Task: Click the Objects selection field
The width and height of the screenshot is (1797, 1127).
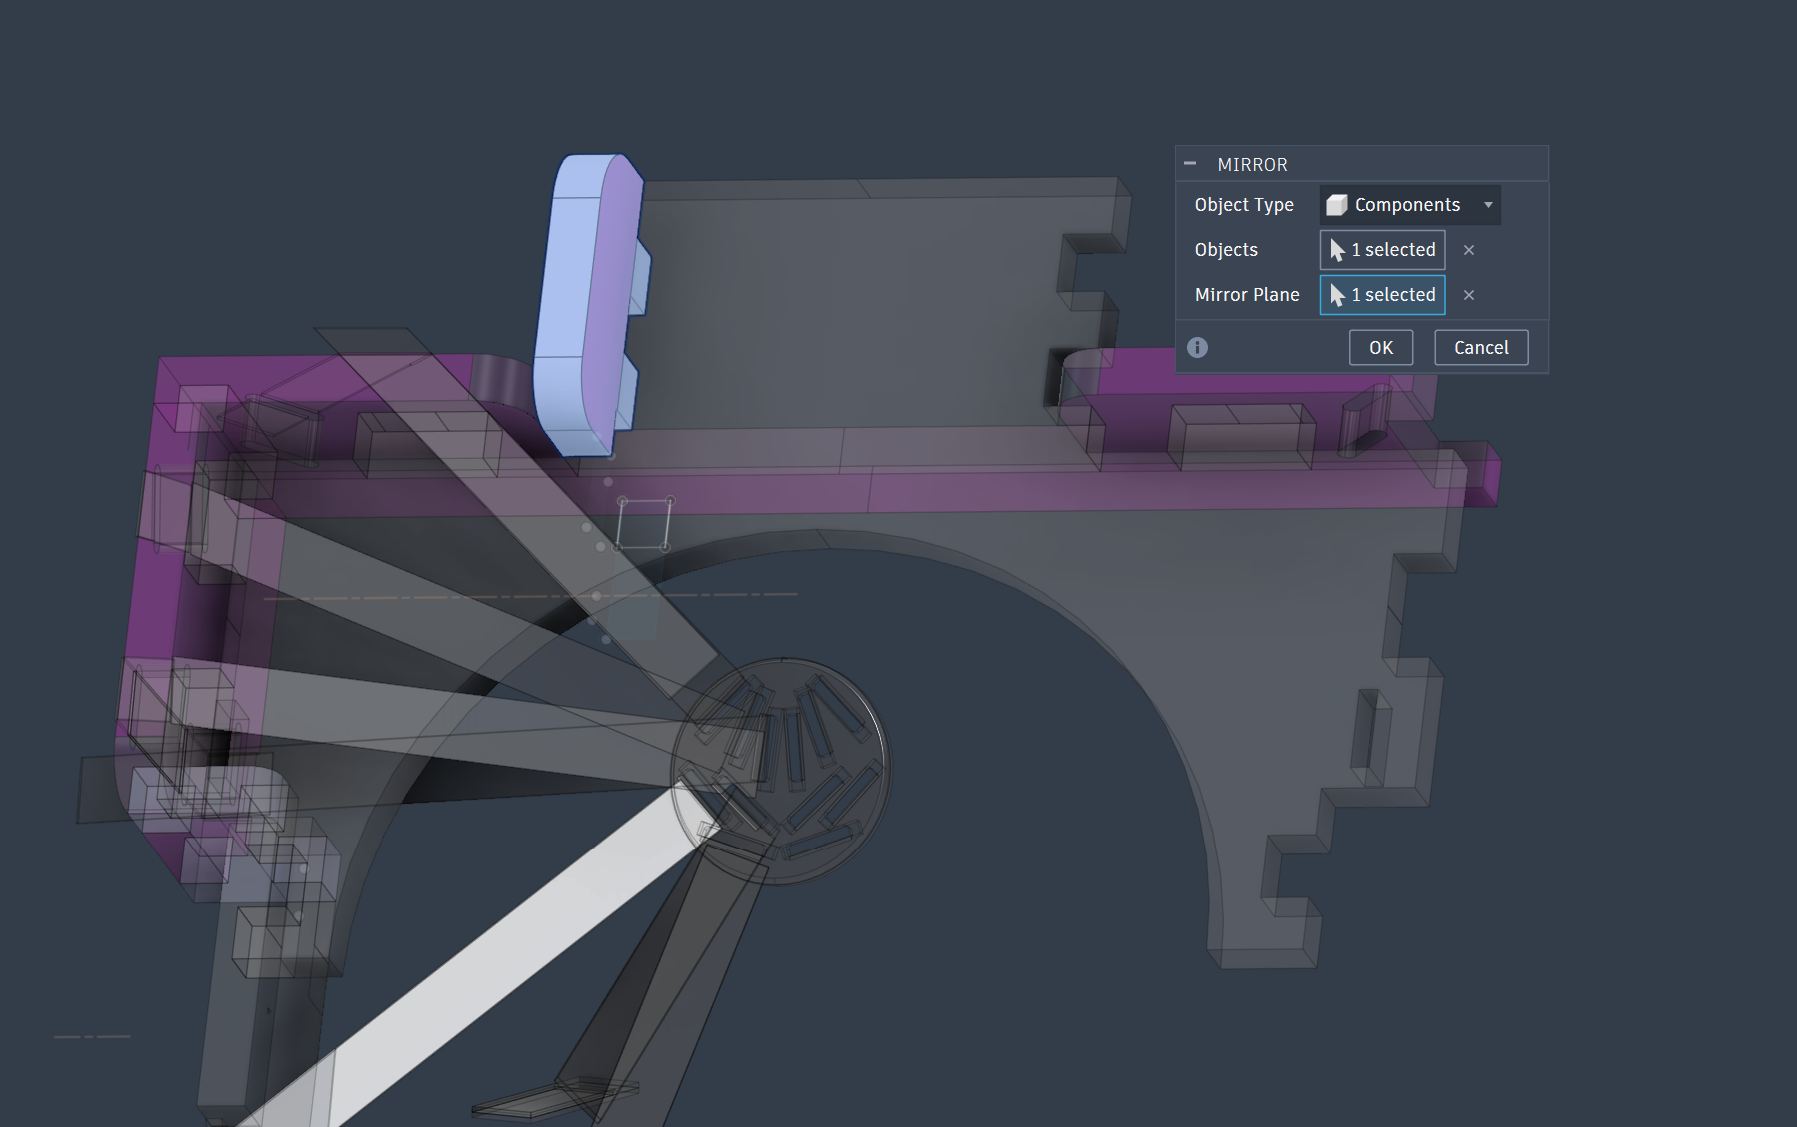Action: (x=1382, y=250)
